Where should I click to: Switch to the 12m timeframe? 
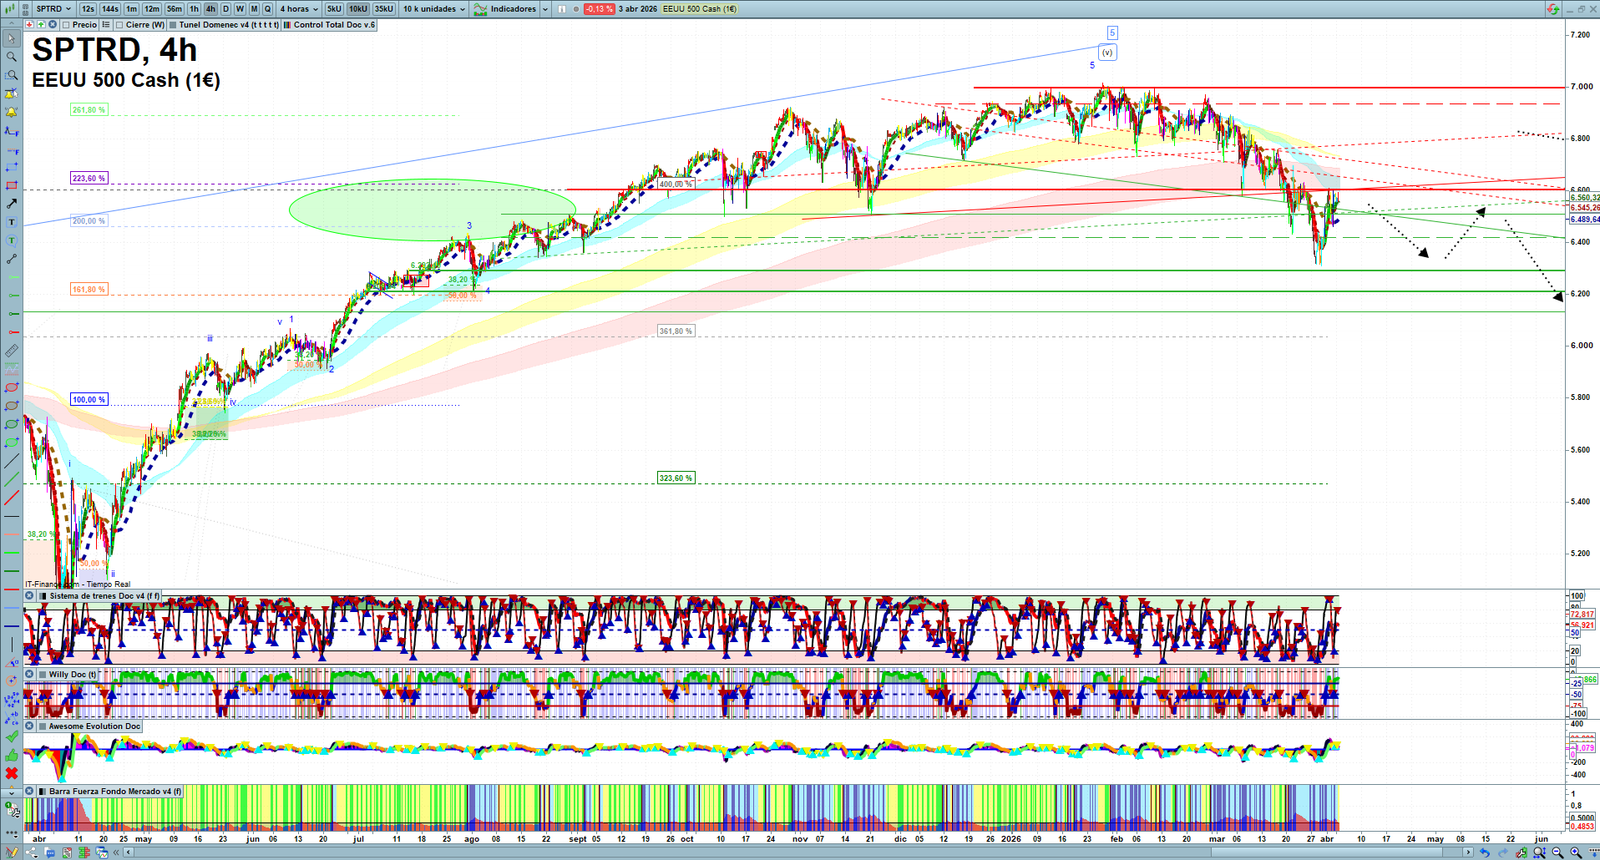(152, 9)
